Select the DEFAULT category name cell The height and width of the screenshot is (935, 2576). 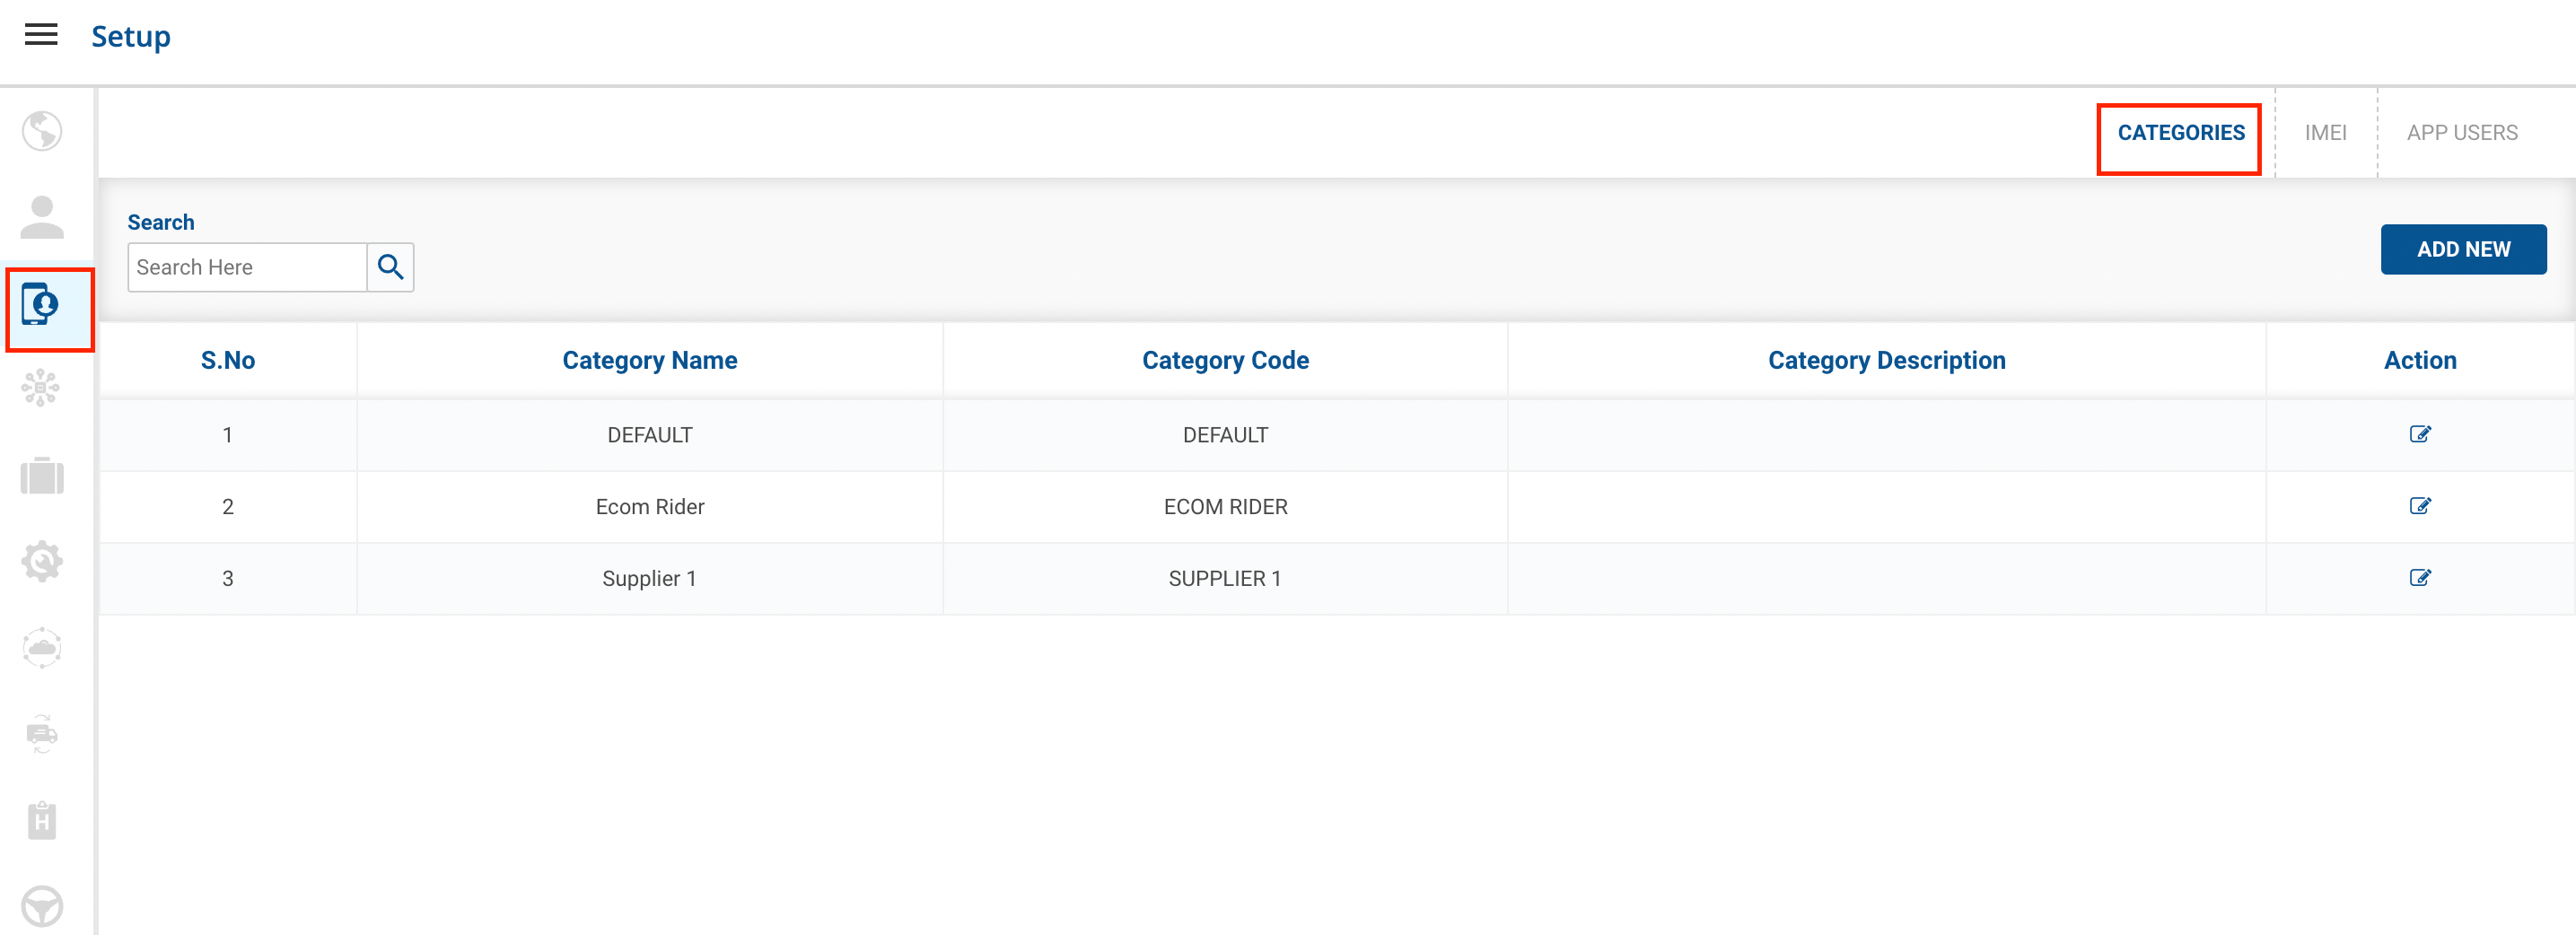click(x=649, y=435)
